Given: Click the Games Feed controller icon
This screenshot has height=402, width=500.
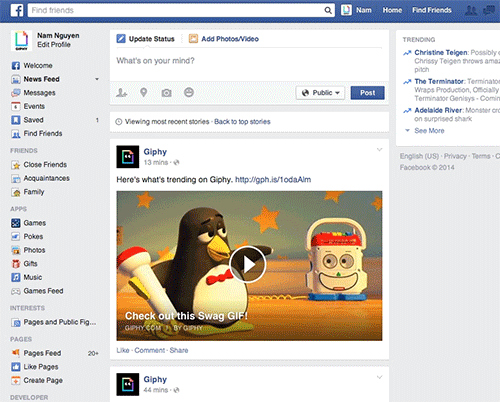Looking at the screenshot, I should 16,291.
